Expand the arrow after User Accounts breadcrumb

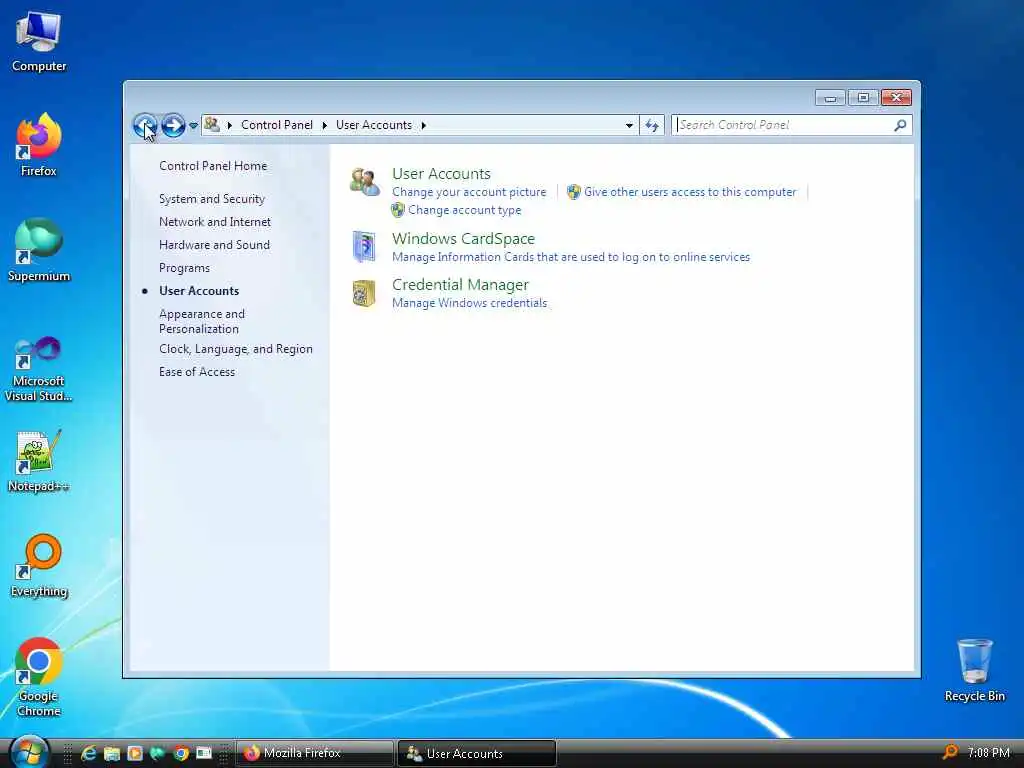click(423, 125)
